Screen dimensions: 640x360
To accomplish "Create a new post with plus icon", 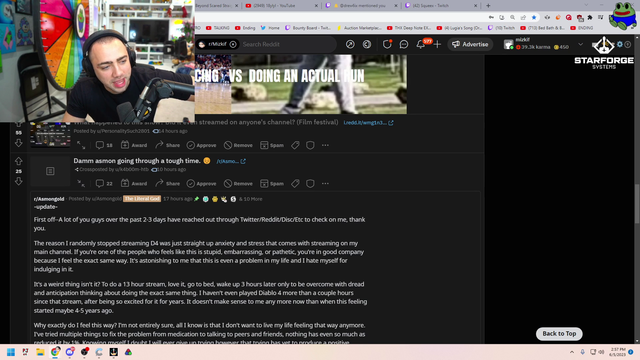I will coord(437,44).
